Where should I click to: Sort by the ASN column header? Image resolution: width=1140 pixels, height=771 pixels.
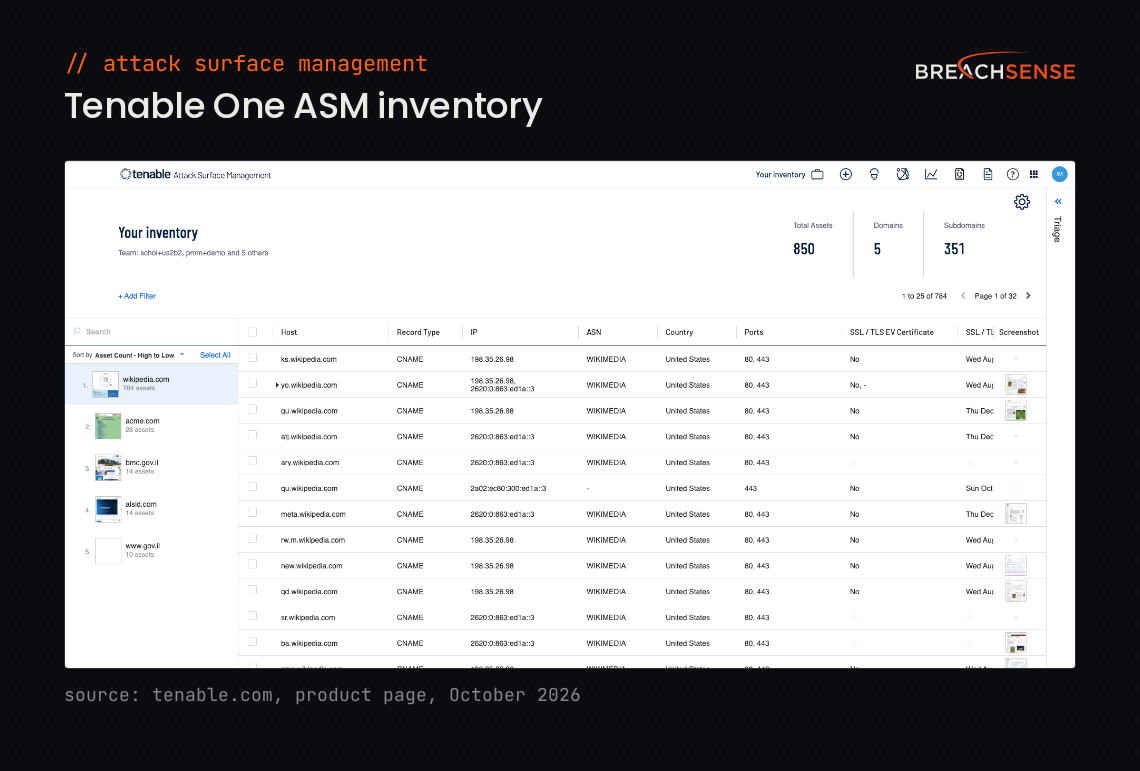click(594, 332)
